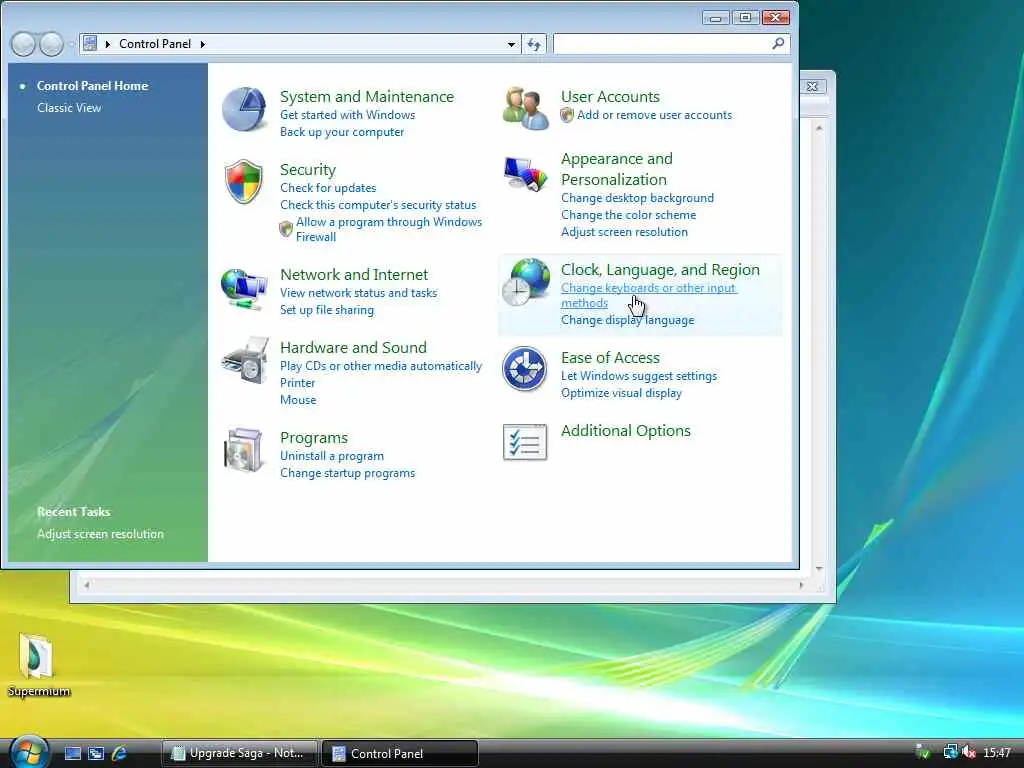This screenshot has height=768, width=1024.
Task: Click Back up your computer
Action: [x=342, y=132]
